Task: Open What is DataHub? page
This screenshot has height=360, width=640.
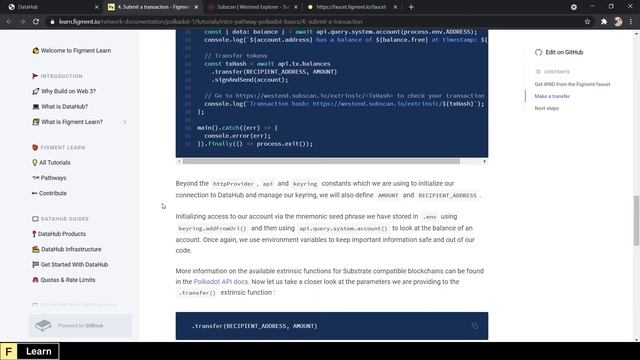Action: pos(60,107)
